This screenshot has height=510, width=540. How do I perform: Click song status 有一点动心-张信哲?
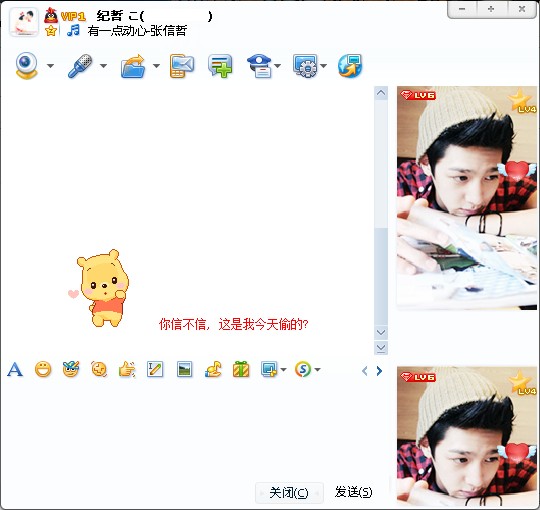pos(137,31)
